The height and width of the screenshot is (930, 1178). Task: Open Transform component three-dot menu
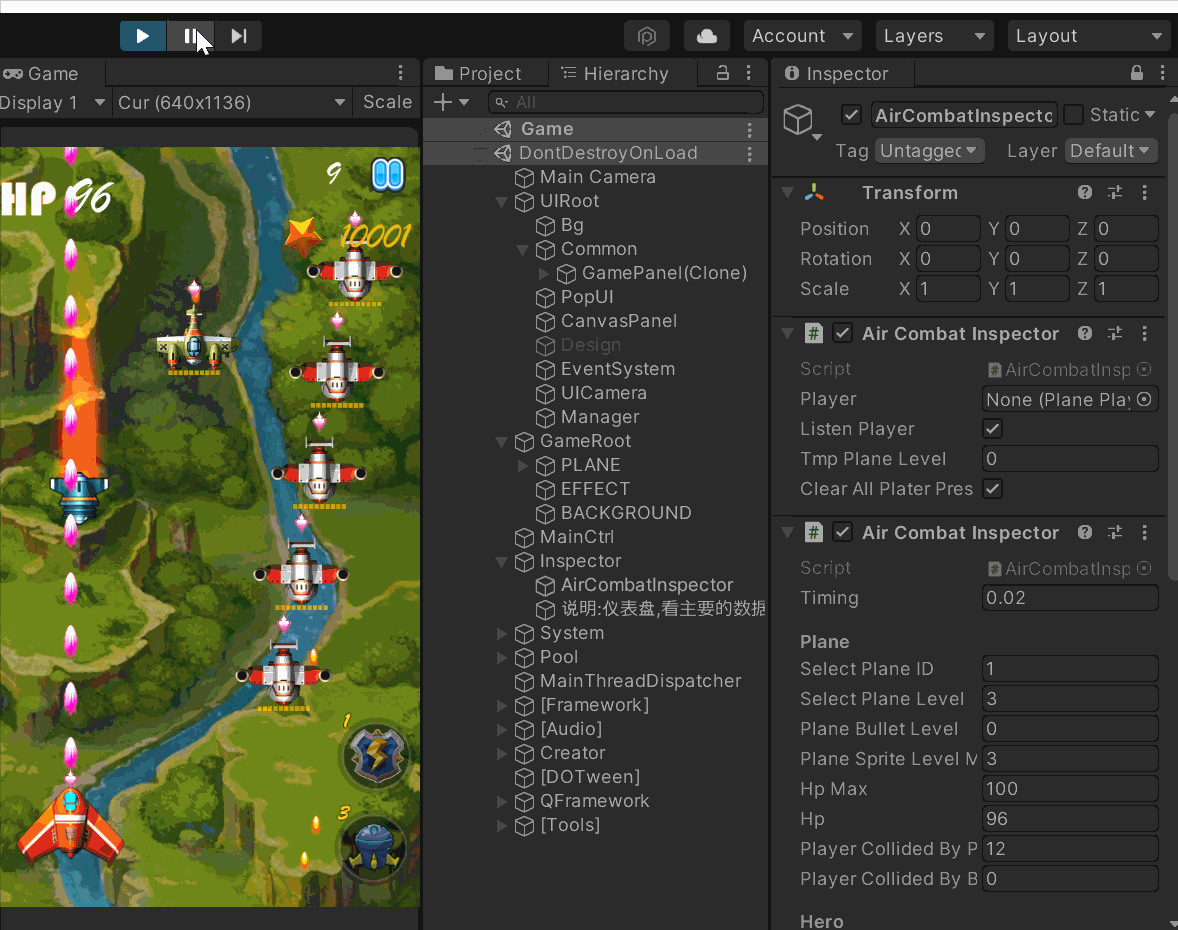[x=1144, y=192]
